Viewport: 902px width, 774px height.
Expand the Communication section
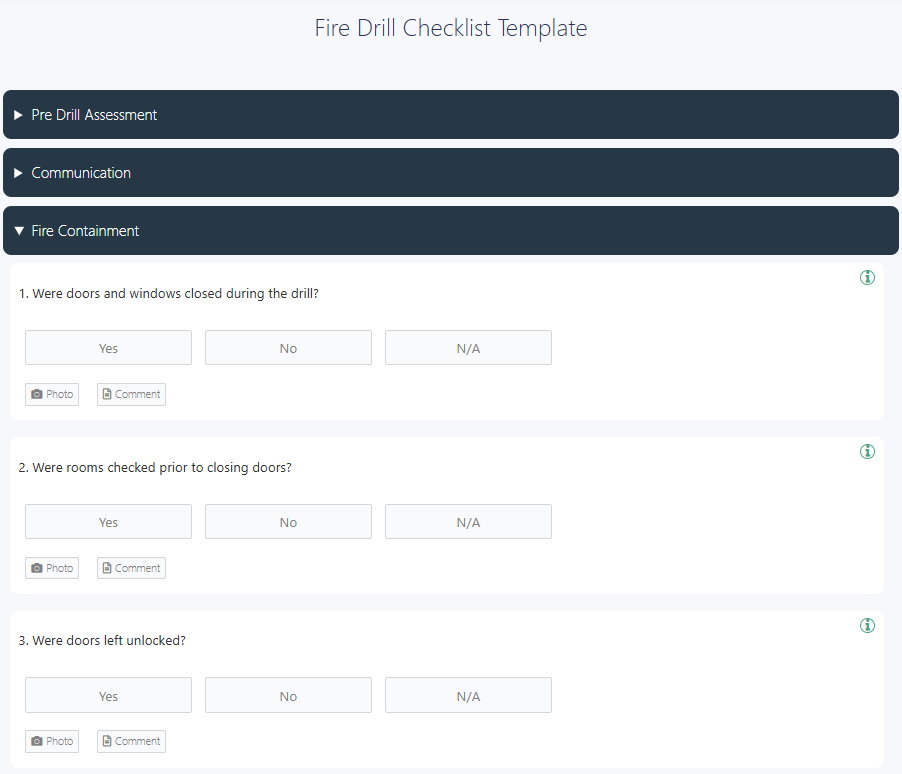(x=451, y=173)
